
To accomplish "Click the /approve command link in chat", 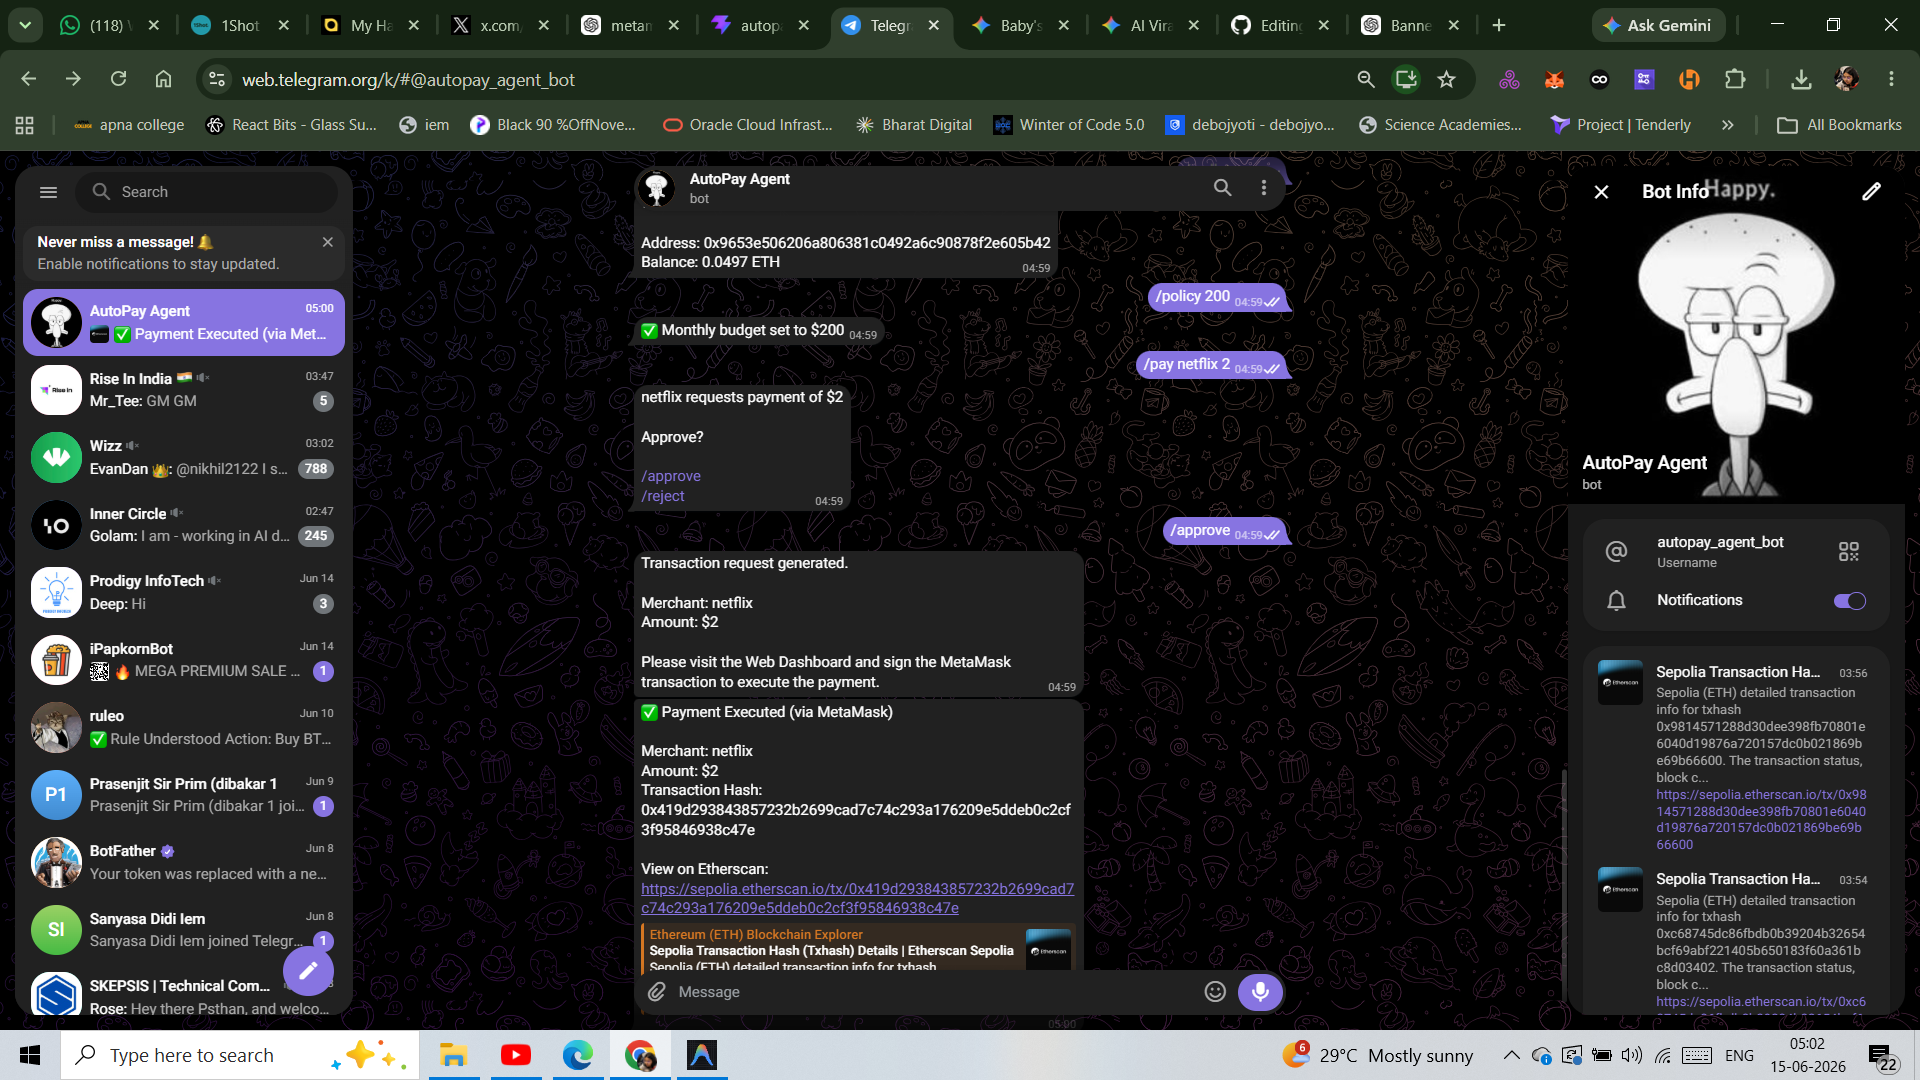I will tap(671, 477).
